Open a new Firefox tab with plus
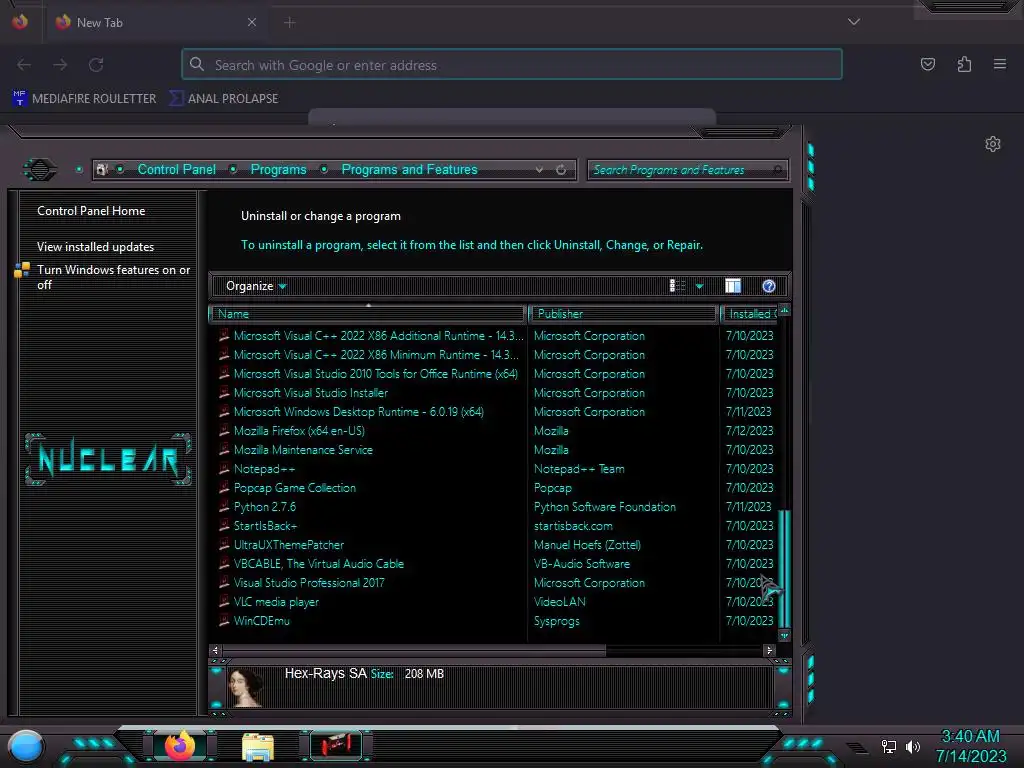 coord(289,23)
